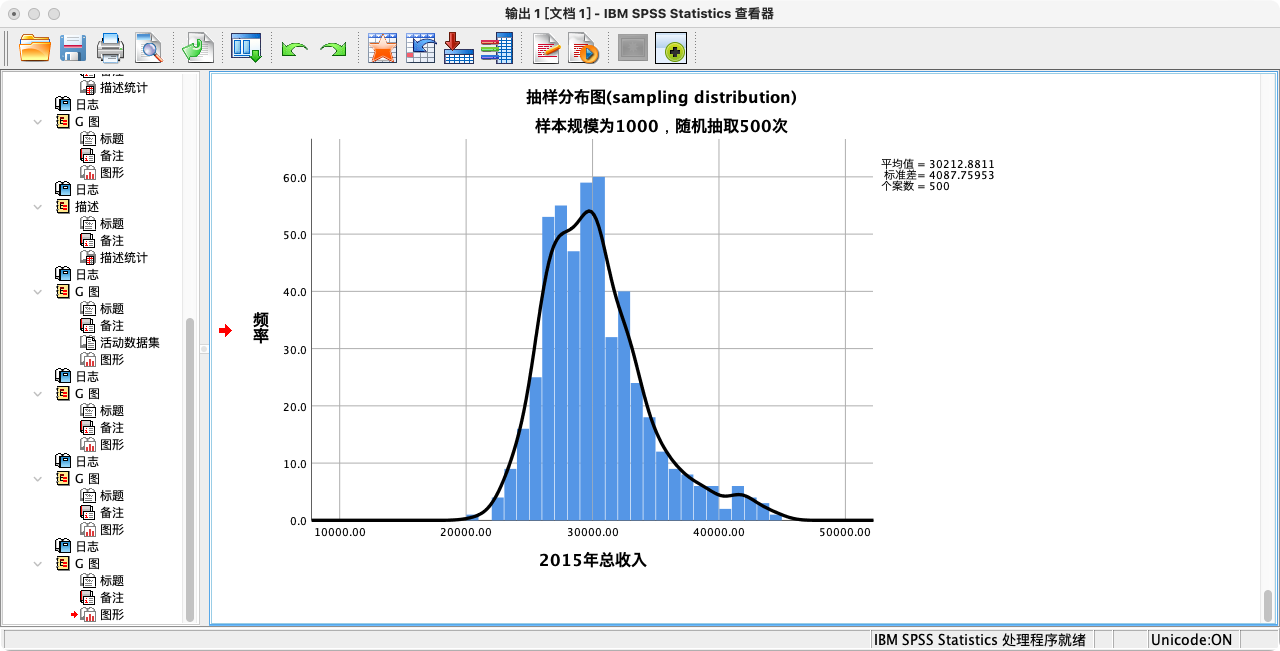Collapse the G 图 node holding the arrow-marked 图形
This screenshot has height=651, width=1280.
click(38, 564)
